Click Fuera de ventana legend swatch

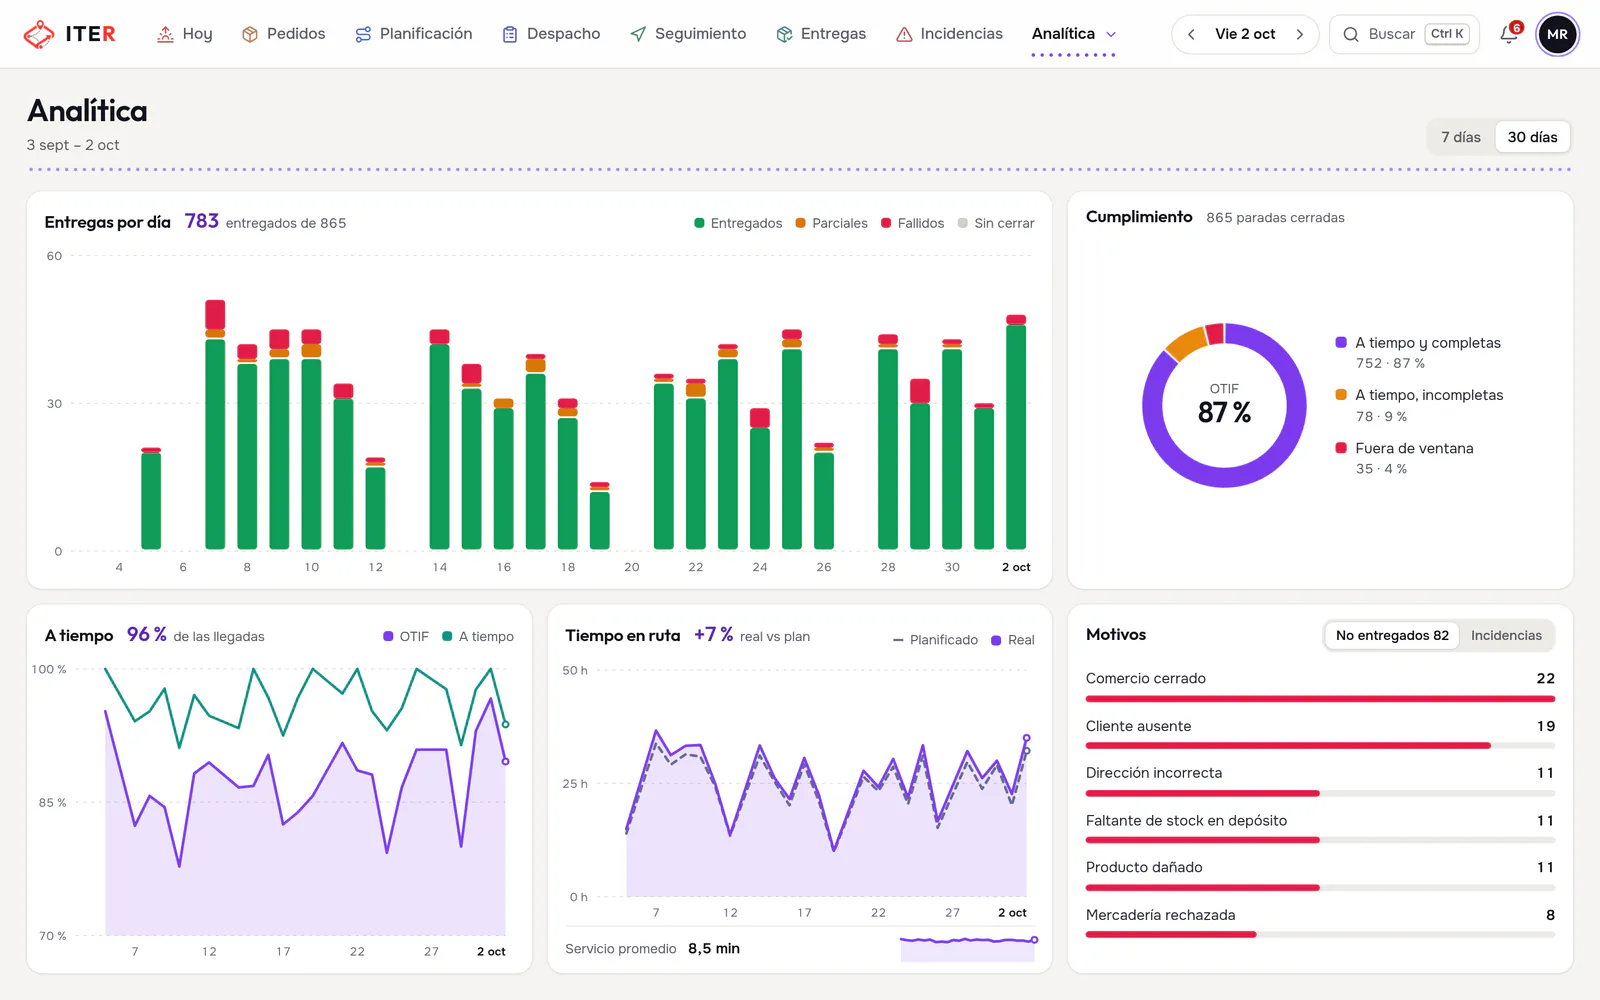(x=1341, y=448)
